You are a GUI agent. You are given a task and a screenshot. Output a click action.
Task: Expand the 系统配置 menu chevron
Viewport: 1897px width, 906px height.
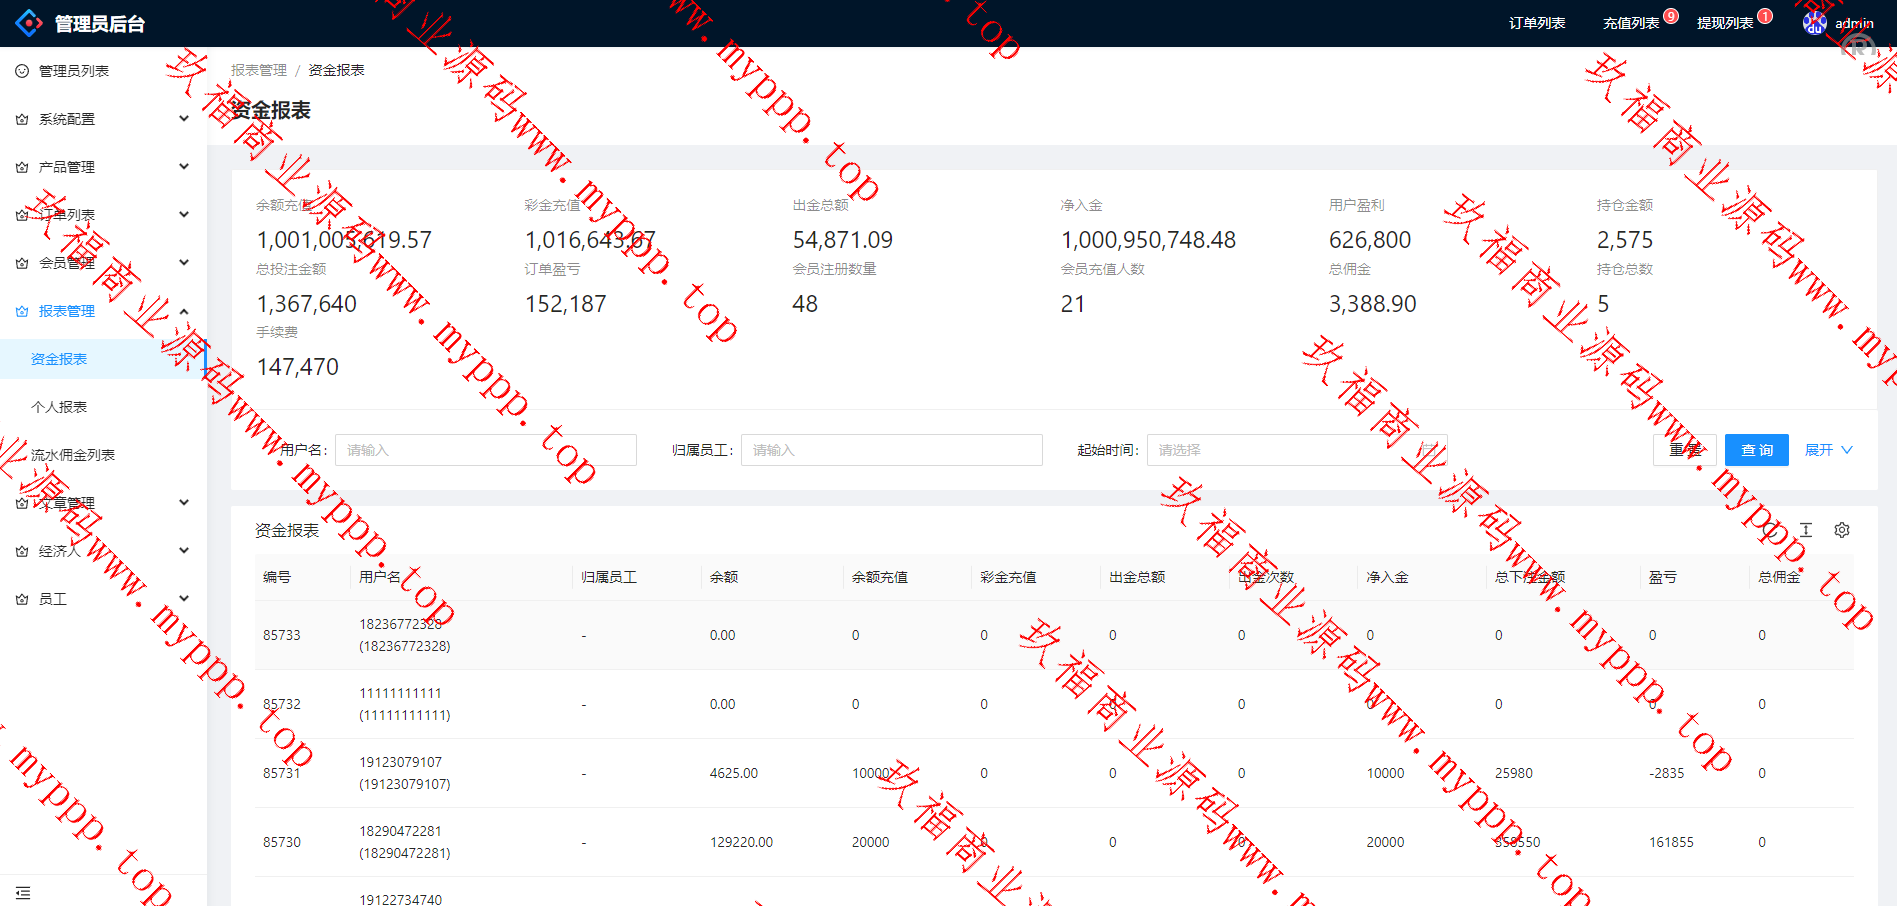pyautogui.click(x=184, y=119)
